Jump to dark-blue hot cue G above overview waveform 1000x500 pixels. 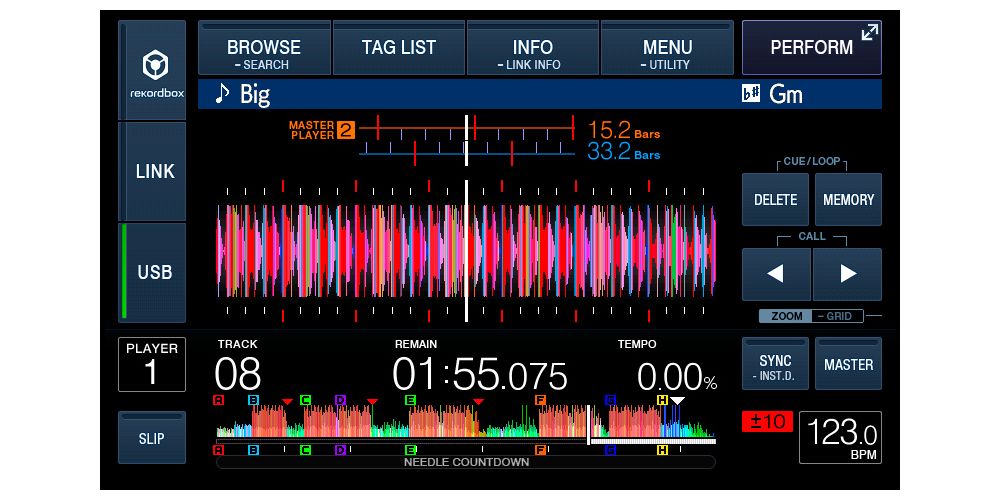(610, 400)
